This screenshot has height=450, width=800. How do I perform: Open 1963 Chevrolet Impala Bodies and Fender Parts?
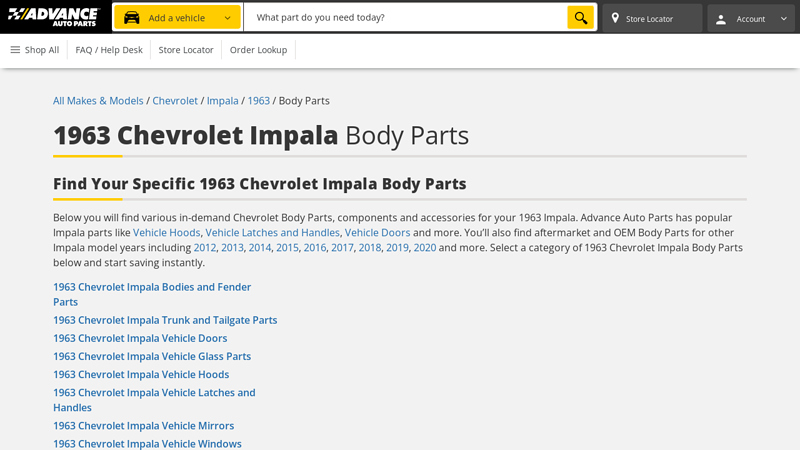pos(152,294)
